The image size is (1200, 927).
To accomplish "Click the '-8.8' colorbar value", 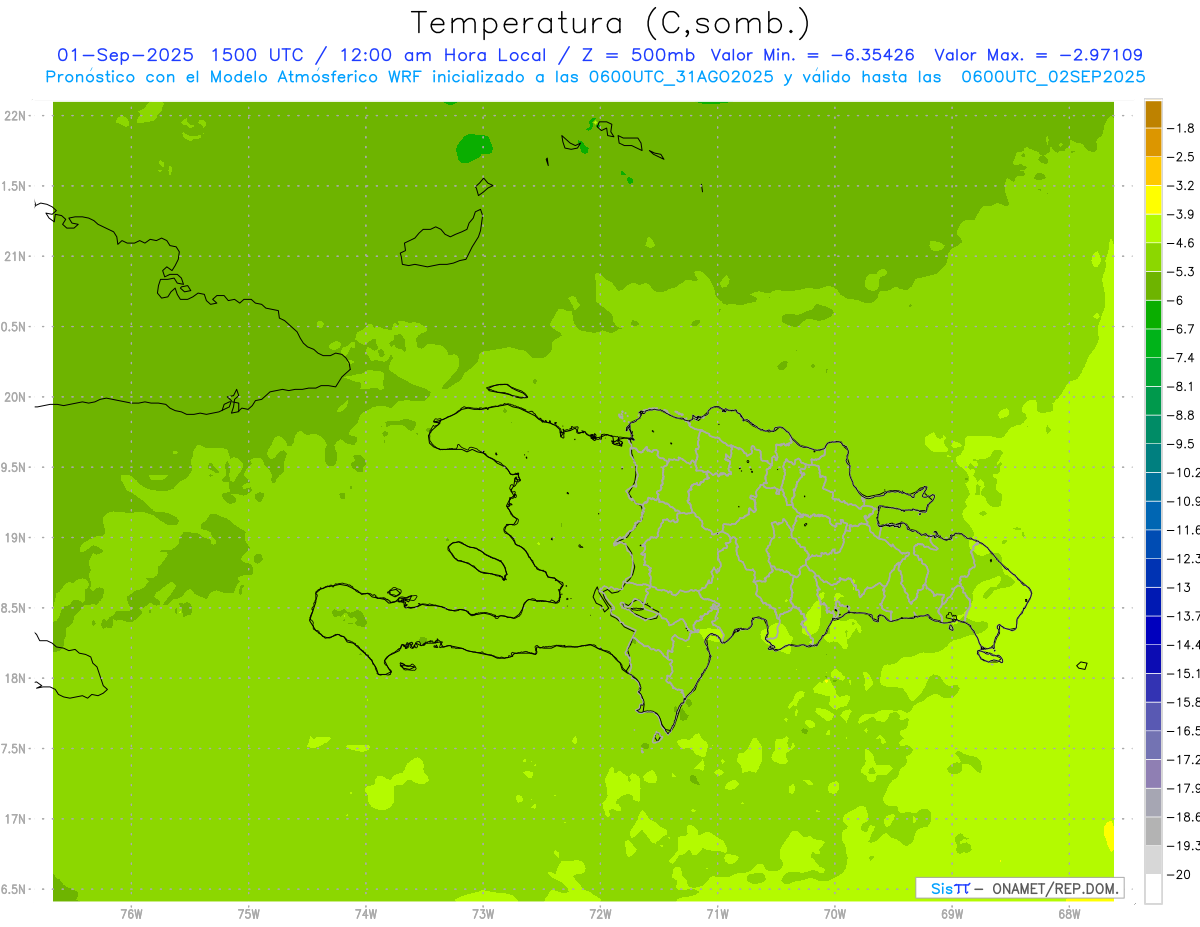I will [x=1182, y=415].
